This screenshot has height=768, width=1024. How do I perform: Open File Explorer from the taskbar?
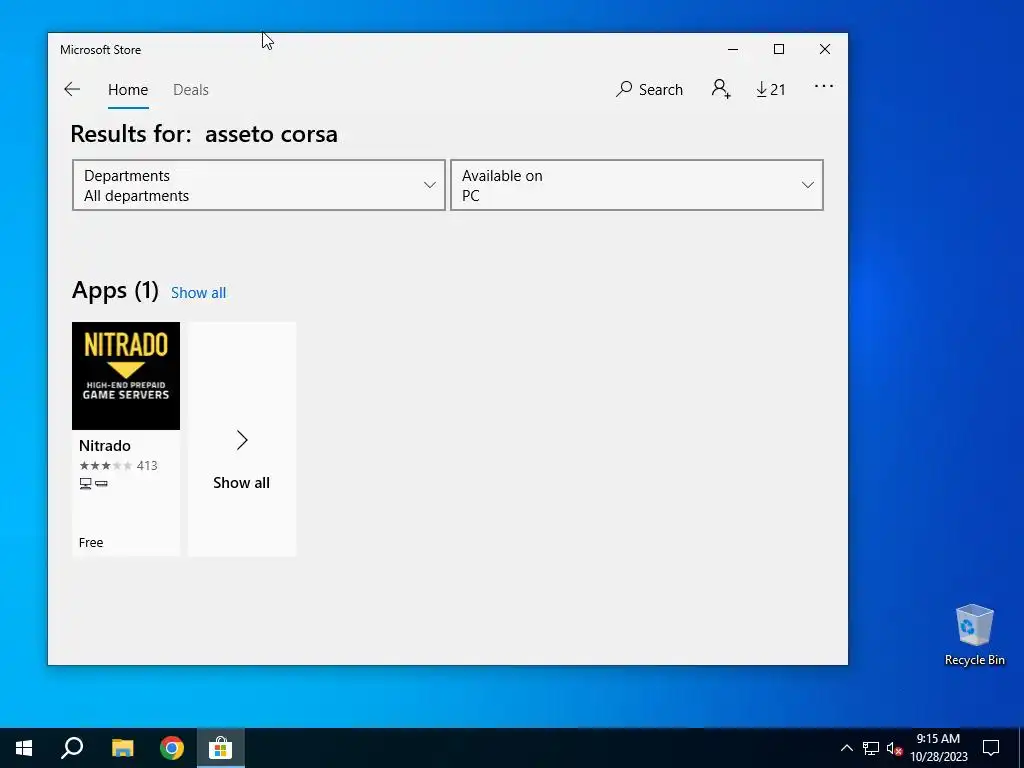[122, 748]
